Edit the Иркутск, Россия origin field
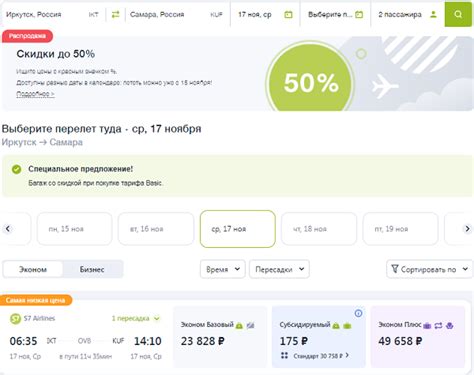474x375 pixels. click(x=52, y=14)
